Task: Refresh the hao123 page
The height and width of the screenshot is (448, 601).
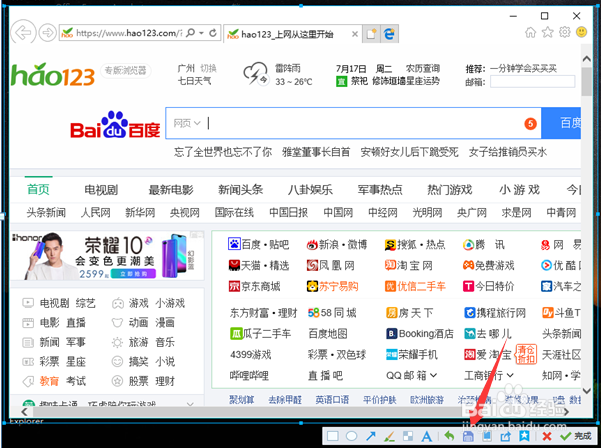Action: (213, 33)
